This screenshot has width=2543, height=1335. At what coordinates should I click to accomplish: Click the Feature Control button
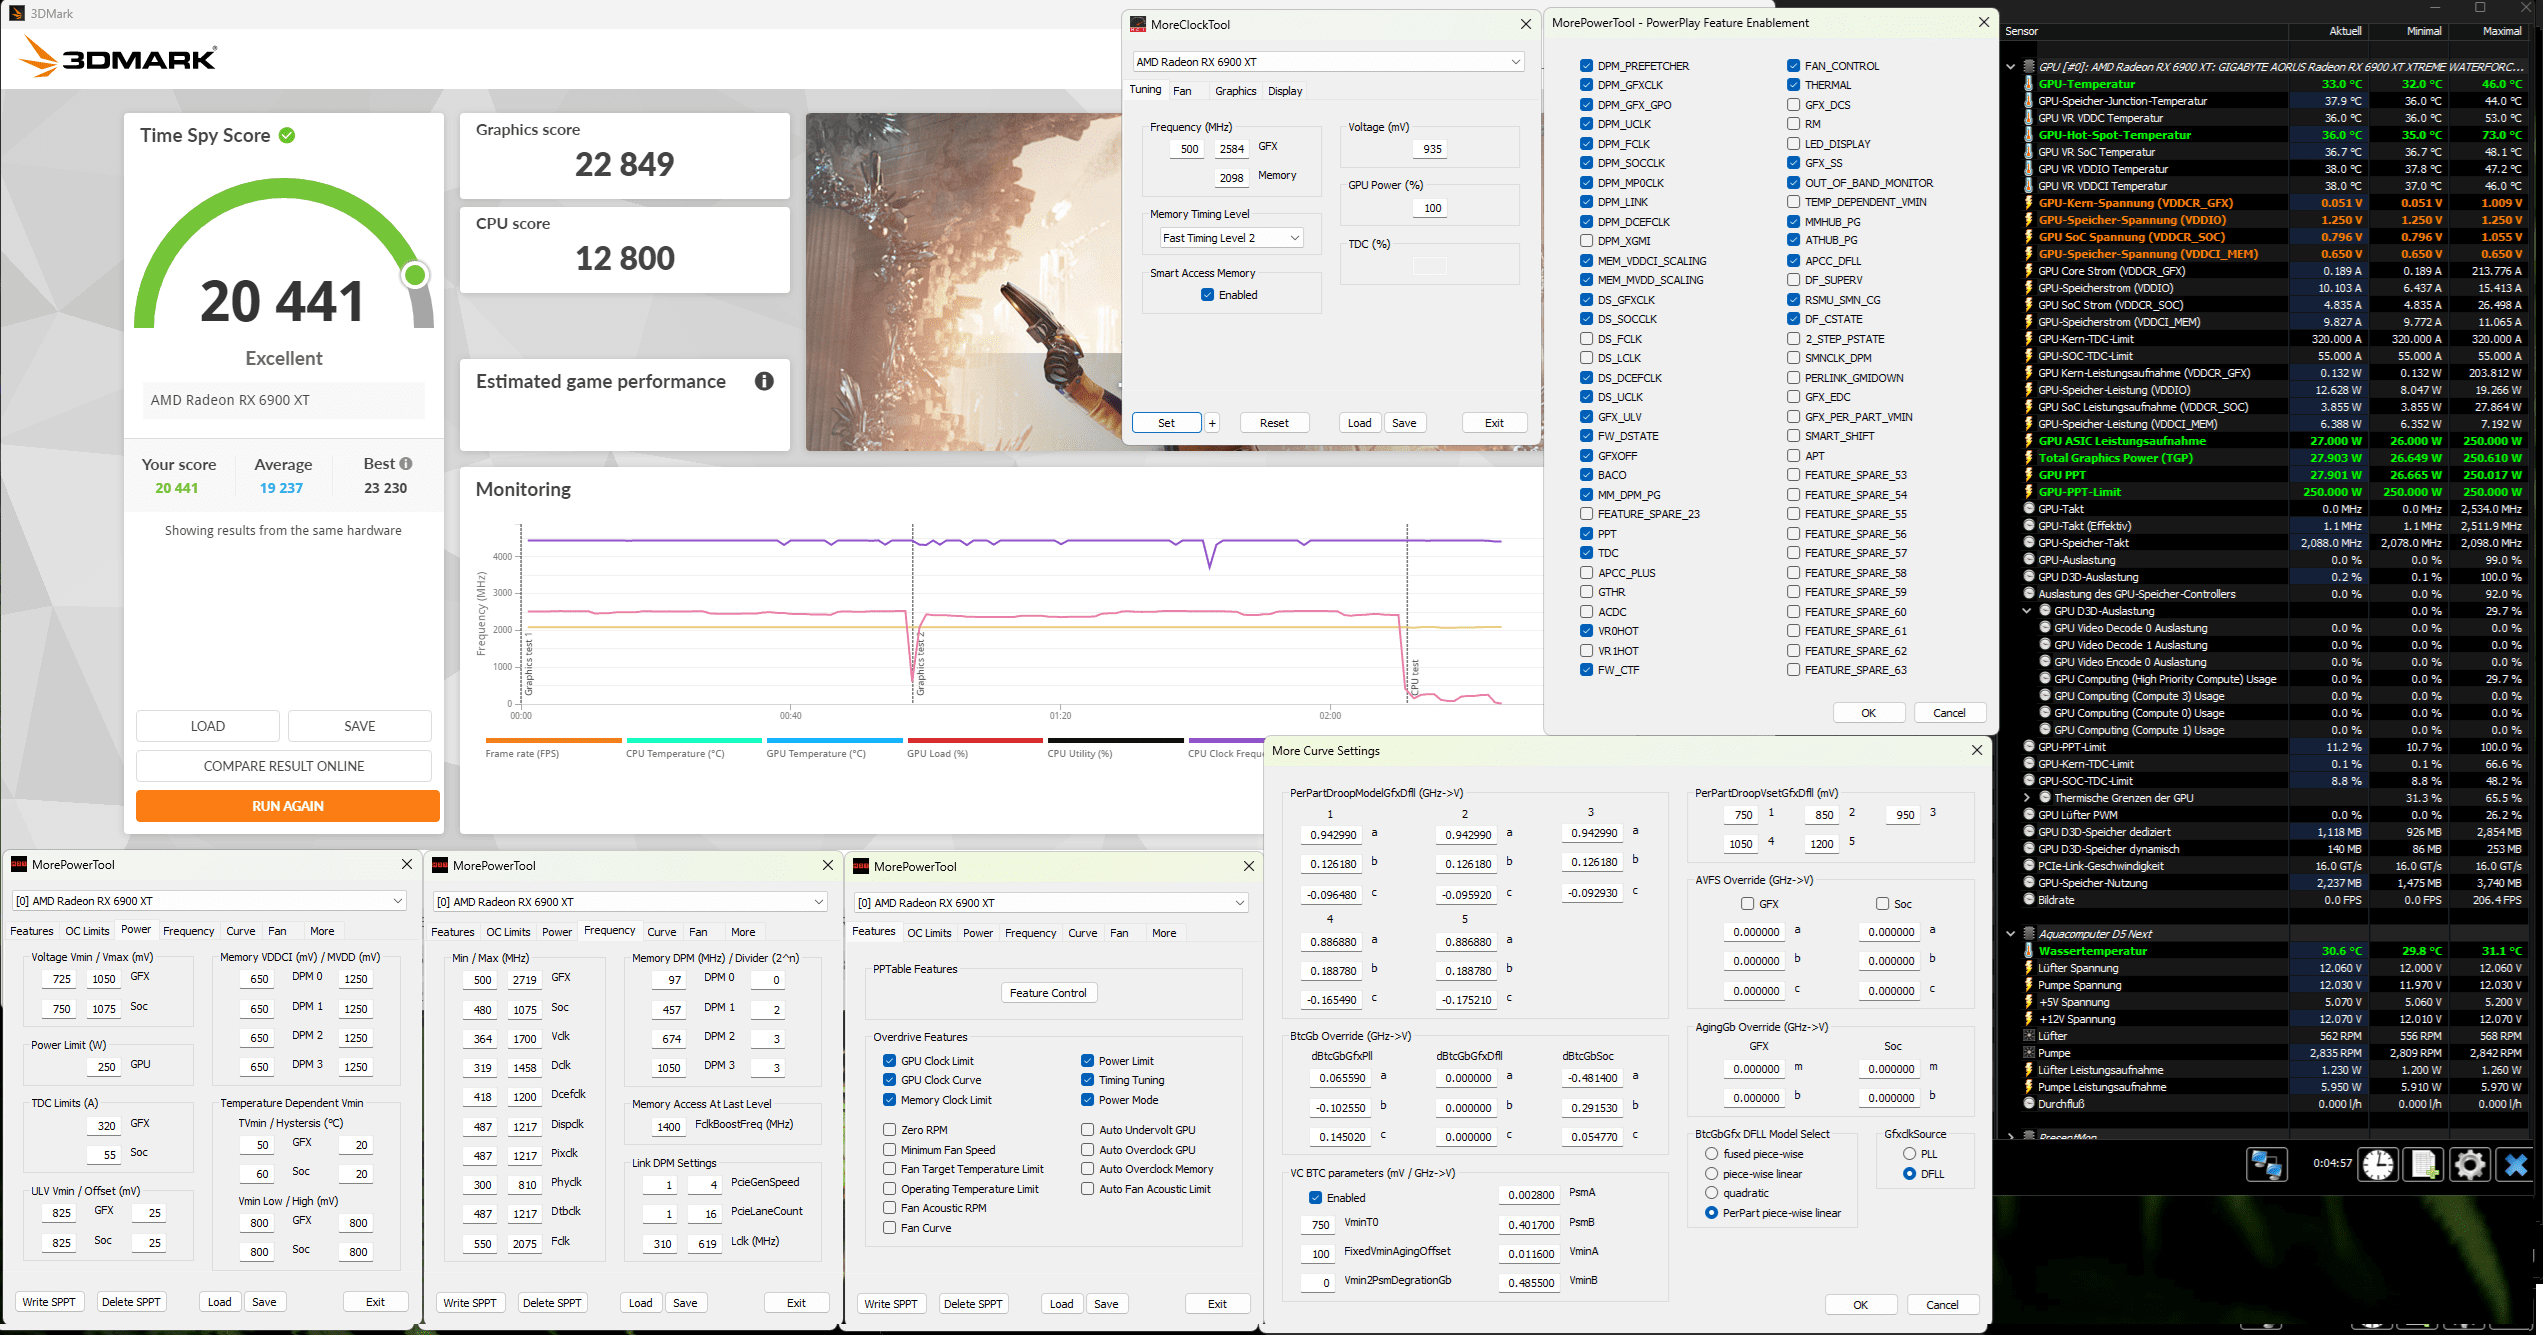1048,993
